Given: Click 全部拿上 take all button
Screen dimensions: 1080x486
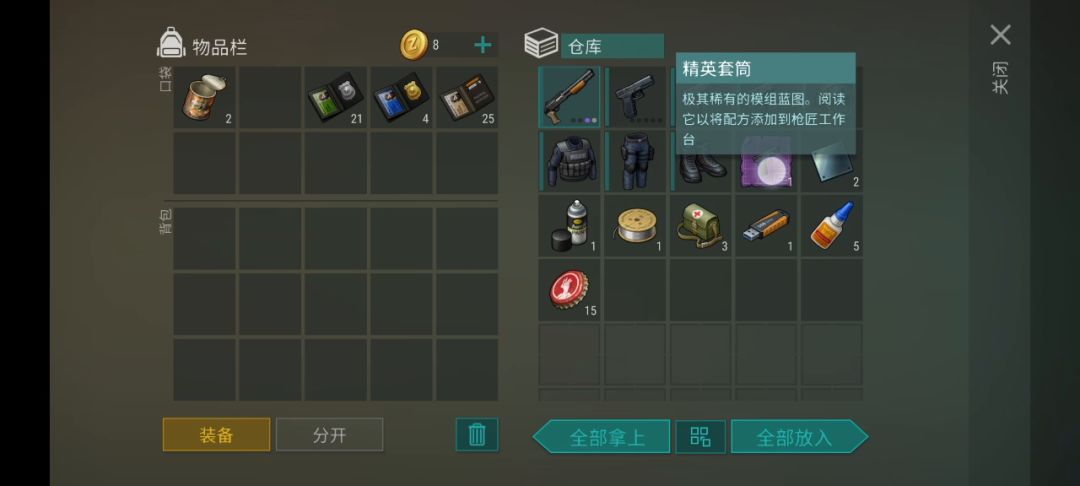Looking at the screenshot, I should tap(601, 436).
